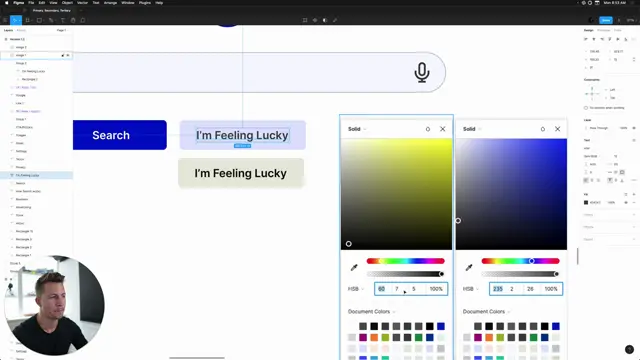Open type details three-dots icon

[634, 180]
